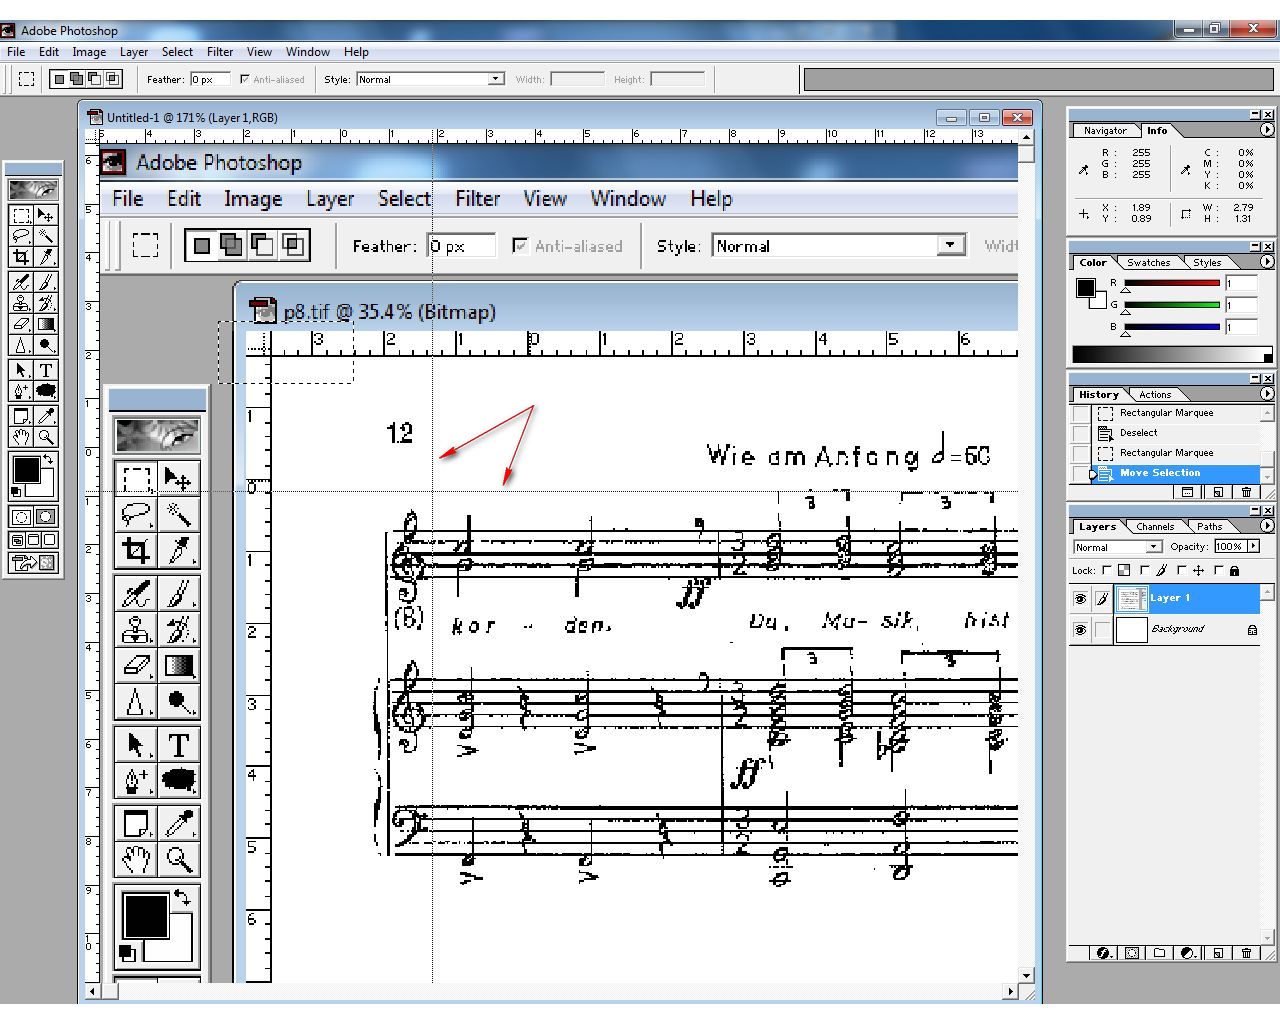Switch to the Swatches tab
Screen dimensions: 1280x1024
click(1148, 263)
